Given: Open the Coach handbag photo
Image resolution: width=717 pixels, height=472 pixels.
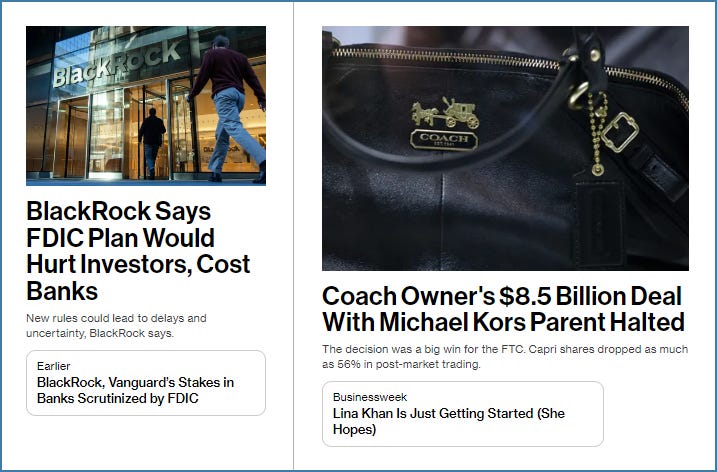Looking at the screenshot, I should 505,148.
